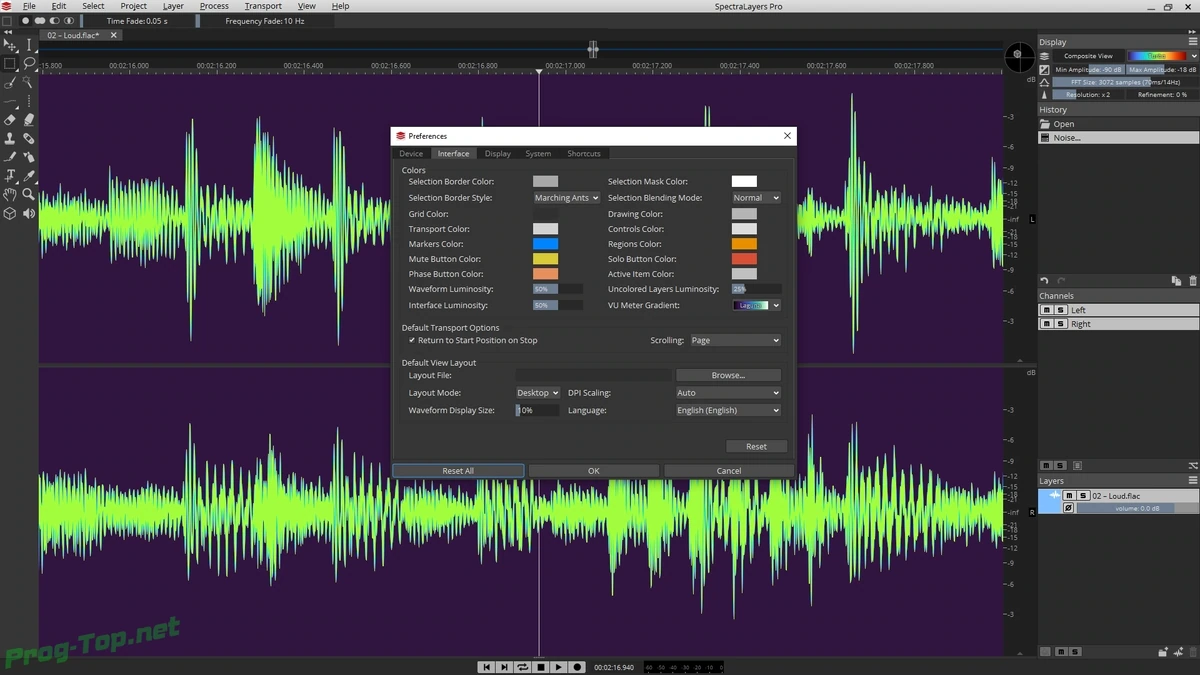Solo the 02 – Loud.flac layer

point(1083,496)
